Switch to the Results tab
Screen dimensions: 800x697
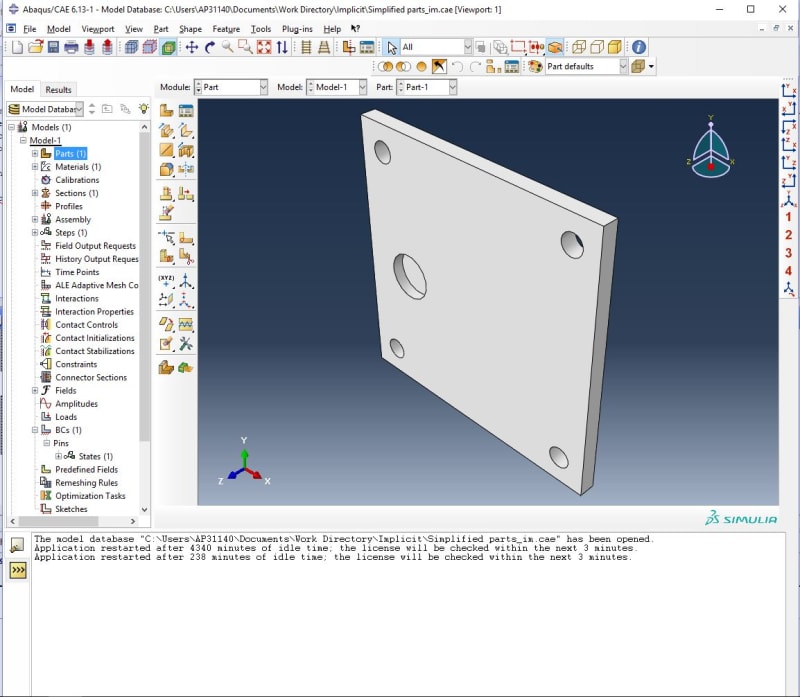[58, 90]
